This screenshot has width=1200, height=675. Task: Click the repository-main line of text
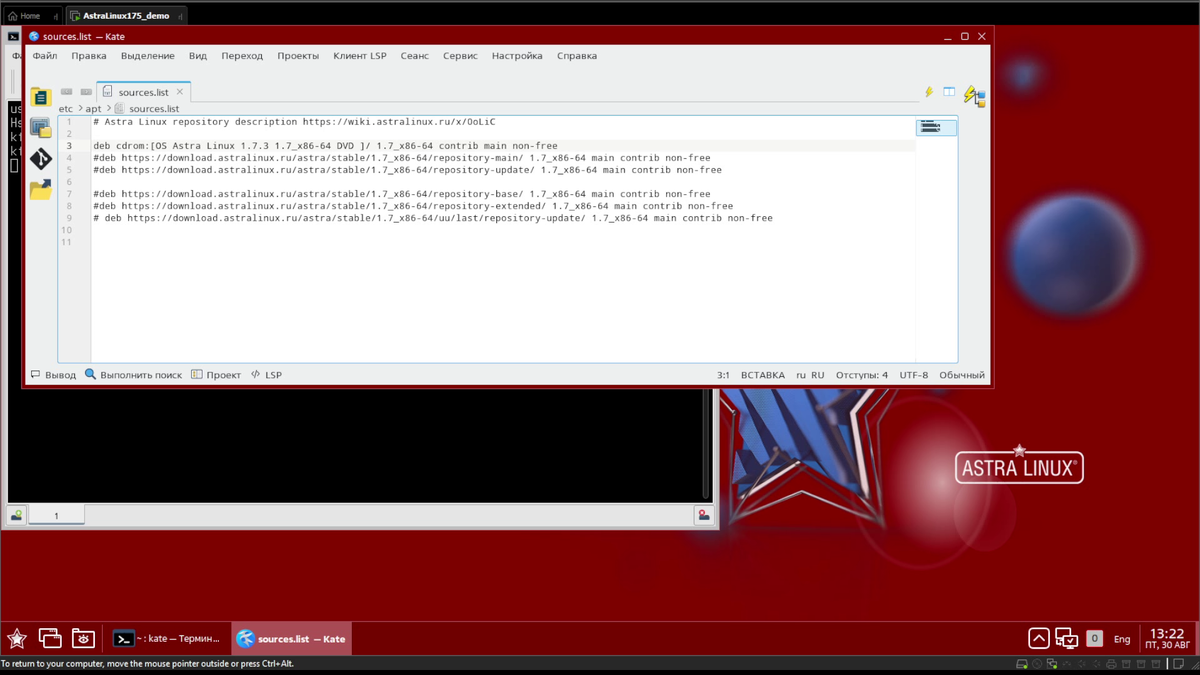(402, 158)
